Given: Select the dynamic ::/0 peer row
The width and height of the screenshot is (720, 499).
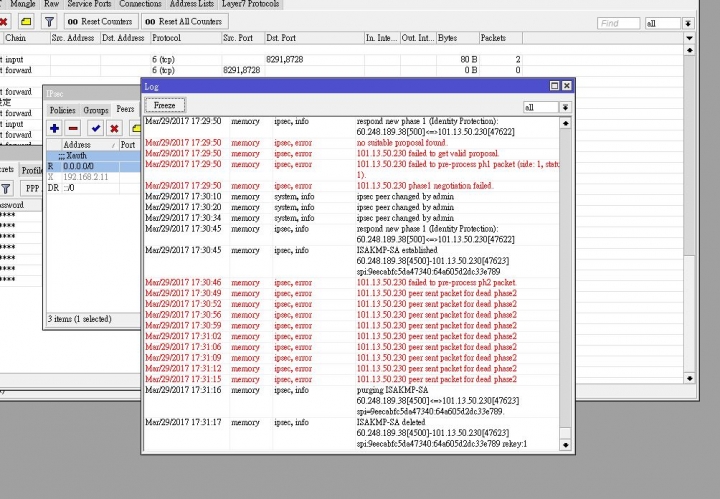Looking at the screenshot, I should [x=94, y=188].
